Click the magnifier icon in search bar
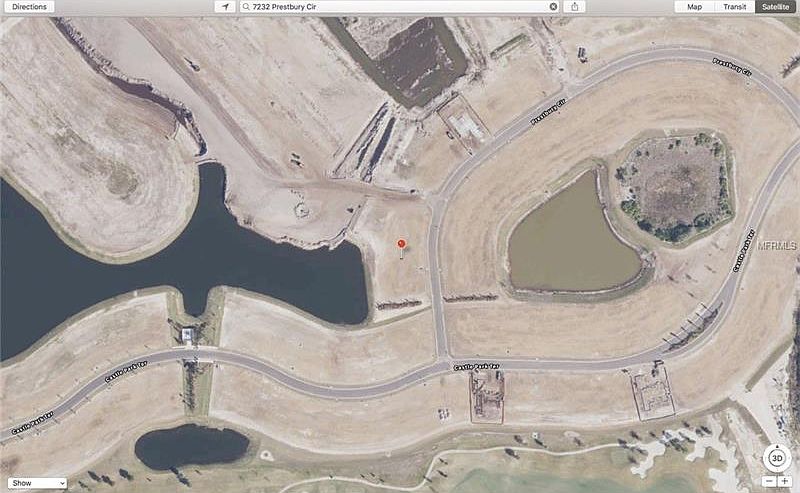Viewport: 800px width, 493px height. (246, 7)
